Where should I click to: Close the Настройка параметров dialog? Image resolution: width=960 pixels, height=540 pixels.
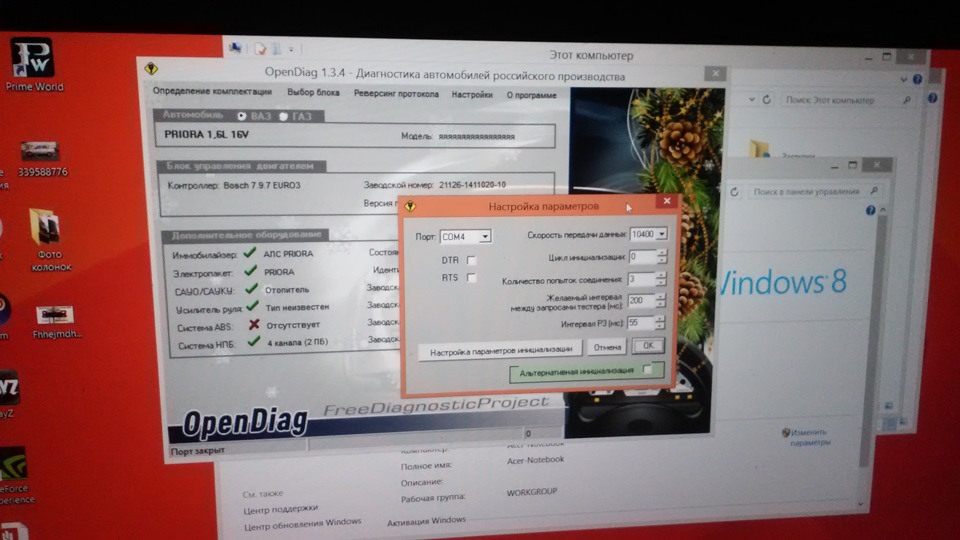(667, 200)
